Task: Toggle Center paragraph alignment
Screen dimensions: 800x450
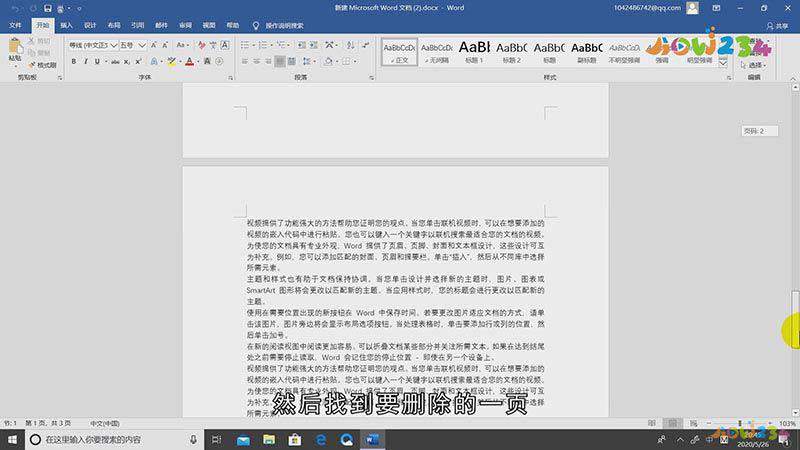Action: pos(257,62)
